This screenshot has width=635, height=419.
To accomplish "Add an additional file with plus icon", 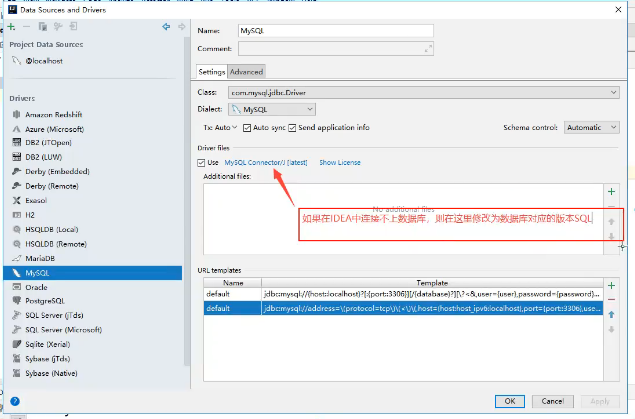I will tap(612, 191).
